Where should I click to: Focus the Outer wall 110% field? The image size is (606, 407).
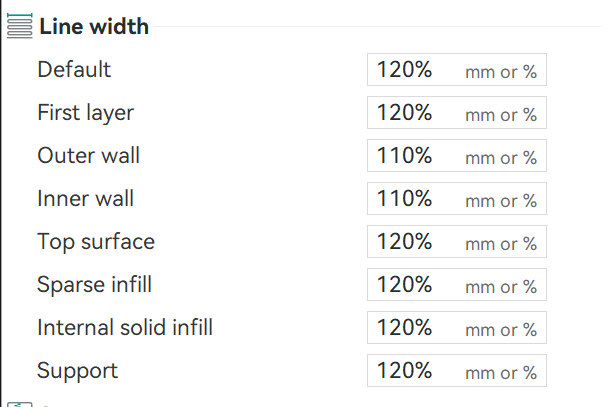[457, 155]
